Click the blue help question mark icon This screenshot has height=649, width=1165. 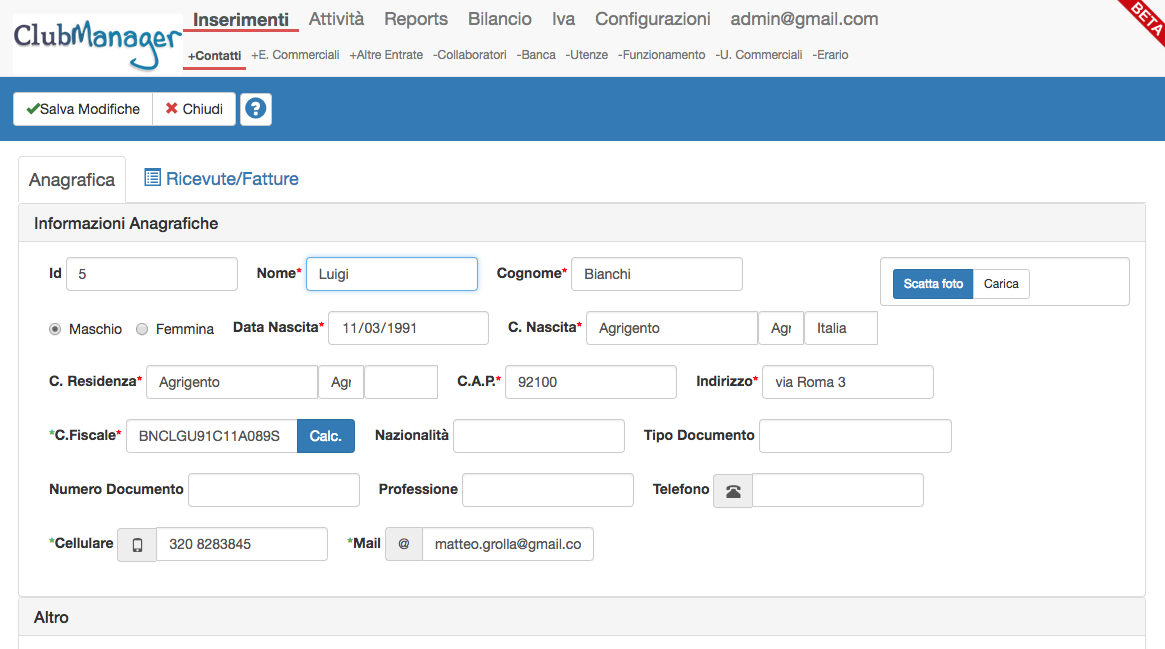coord(256,109)
